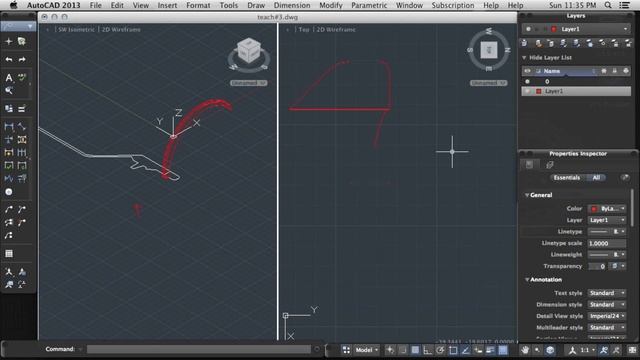Image resolution: width=640 pixels, height=360 pixels.
Task: Toggle Polar tracking in status bar
Action: pyautogui.click(x=440, y=350)
